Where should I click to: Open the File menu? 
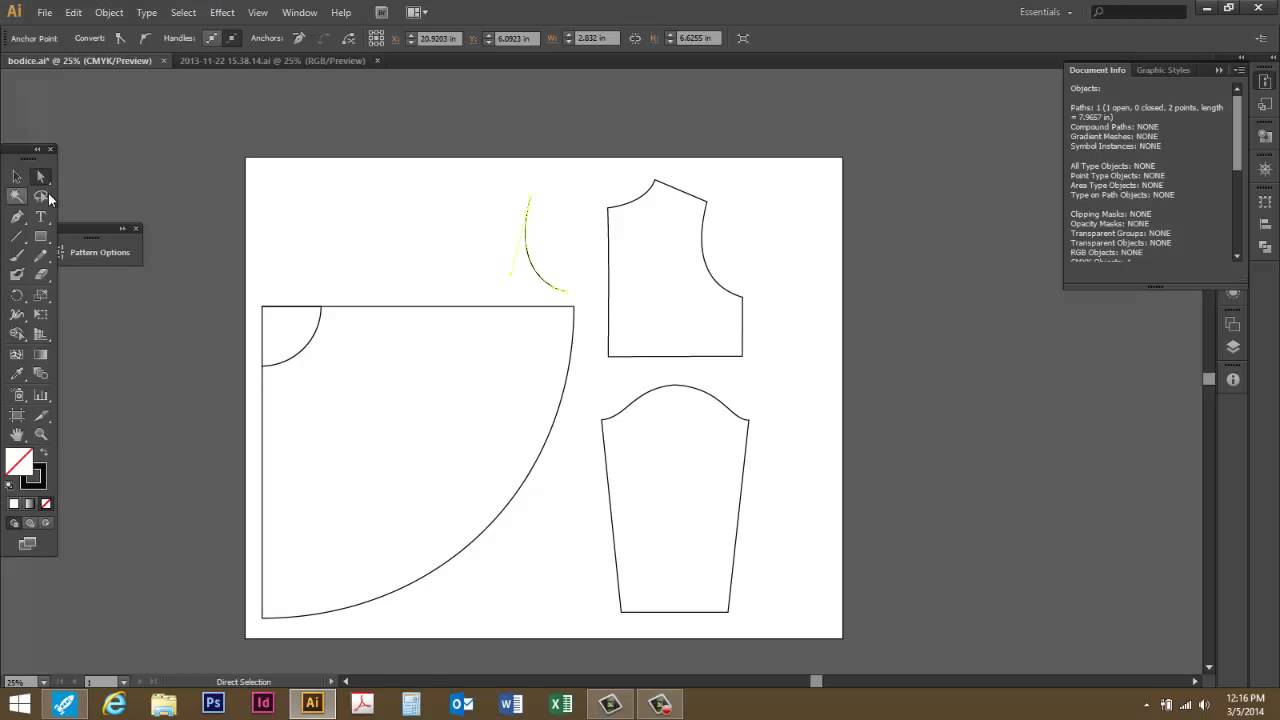[45, 12]
